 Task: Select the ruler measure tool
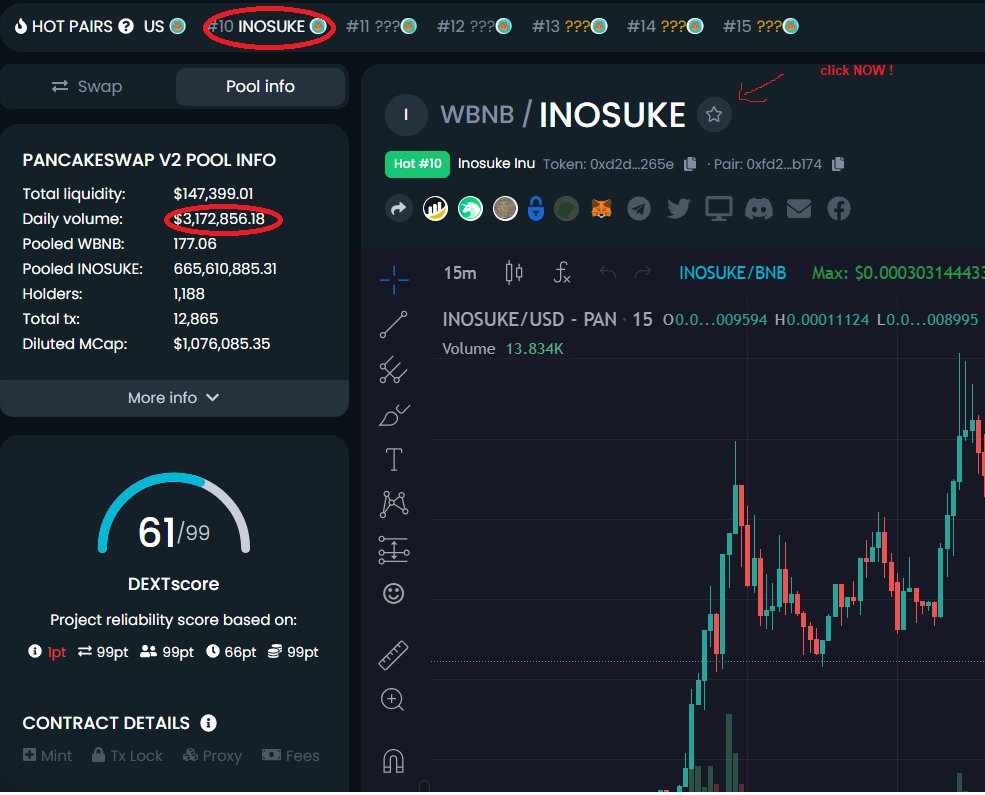394,655
